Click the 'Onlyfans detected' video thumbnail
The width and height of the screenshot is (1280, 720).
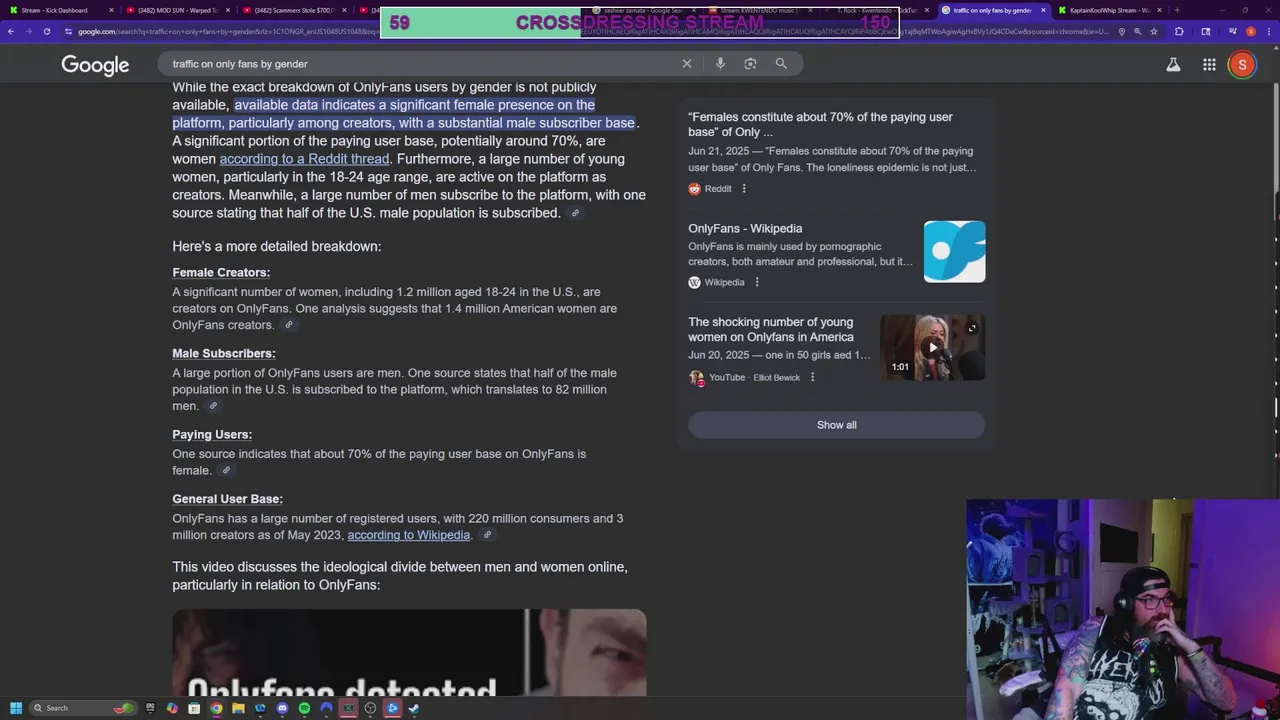[409, 652]
